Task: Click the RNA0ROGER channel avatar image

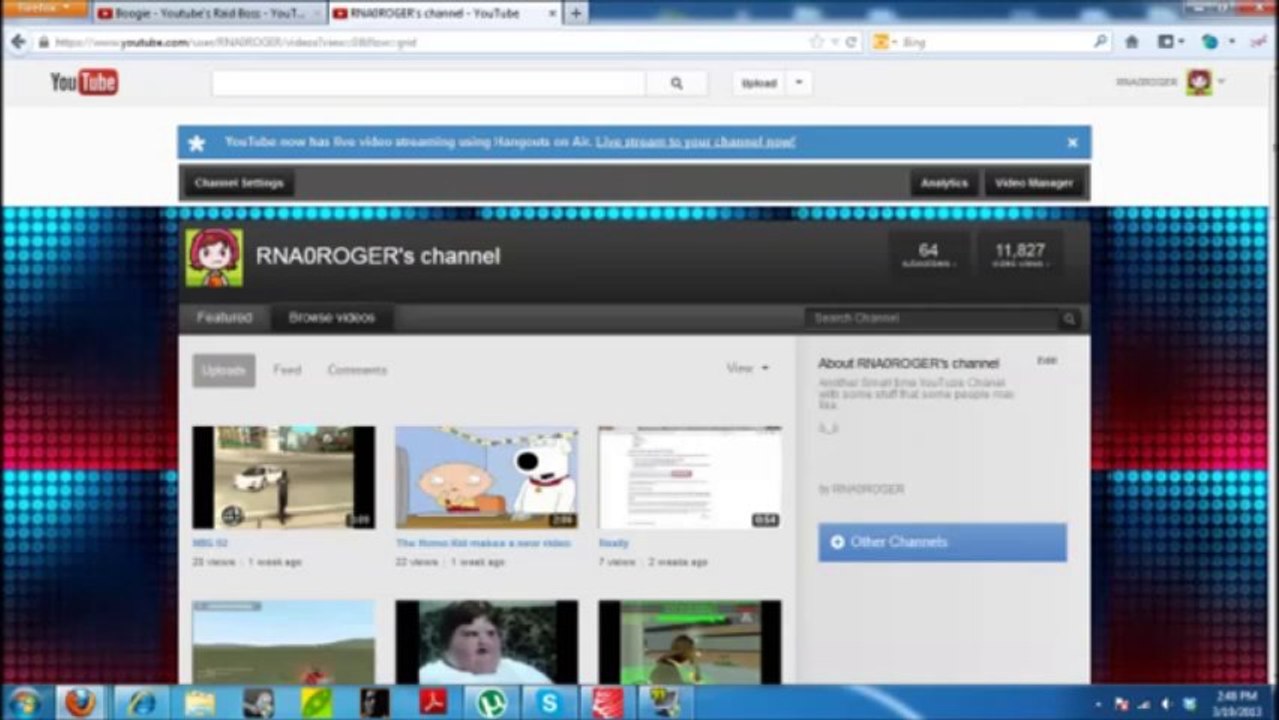Action: pyautogui.click(x=214, y=257)
